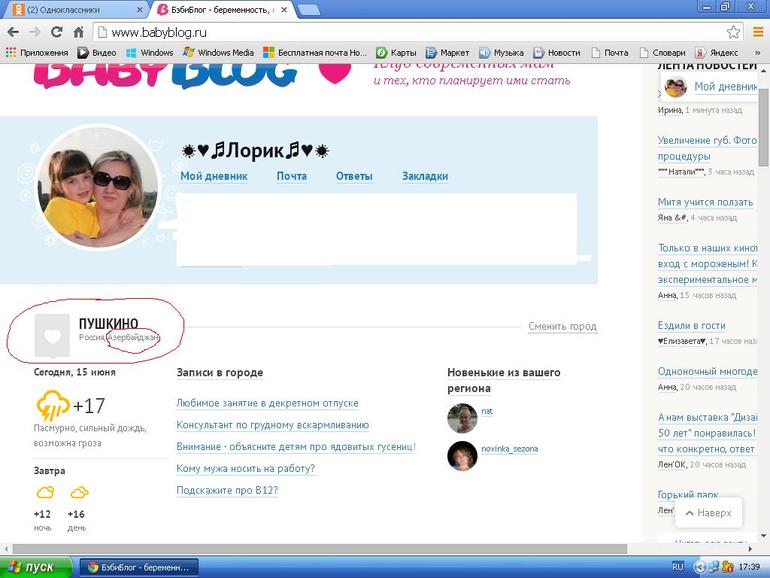
Task: Click the nat user avatar
Action: click(x=462, y=418)
